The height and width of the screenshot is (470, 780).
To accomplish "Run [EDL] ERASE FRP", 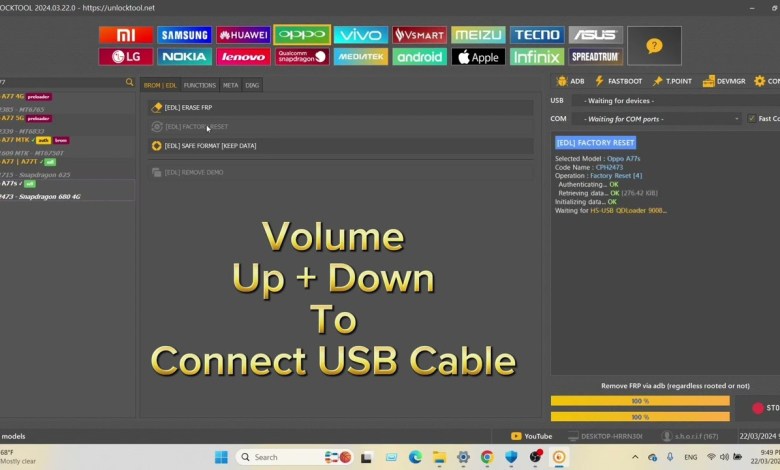I will (341, 107).
